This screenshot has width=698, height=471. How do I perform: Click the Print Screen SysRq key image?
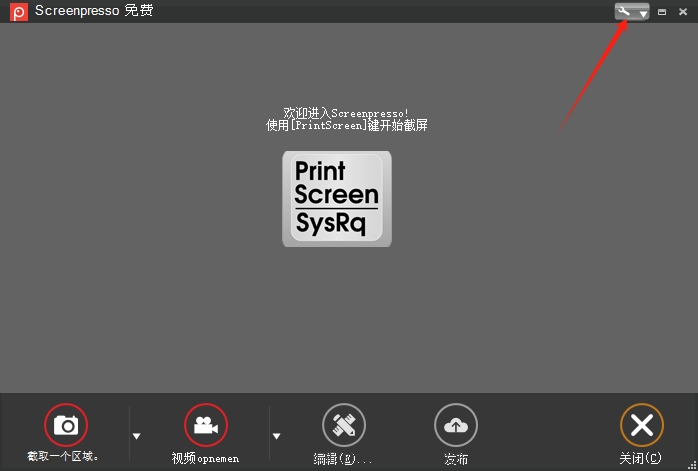tap(337, 198)
